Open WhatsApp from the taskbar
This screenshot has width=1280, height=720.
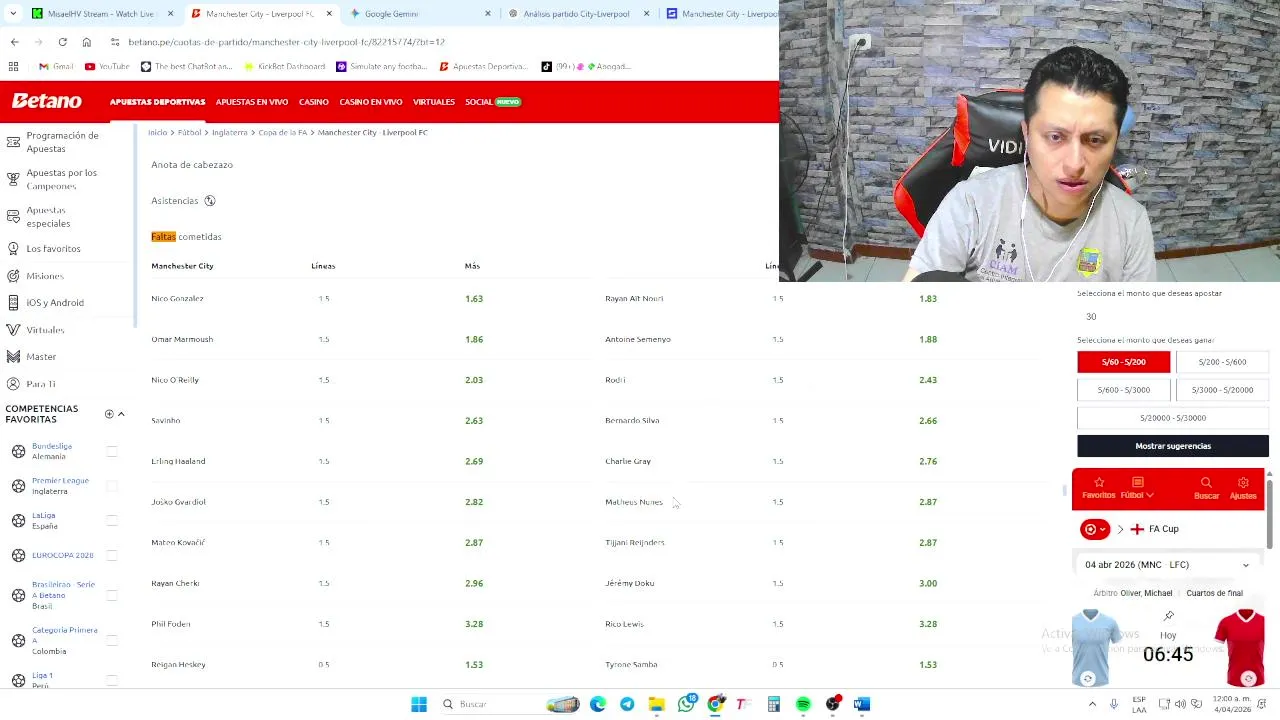[686, 704]
